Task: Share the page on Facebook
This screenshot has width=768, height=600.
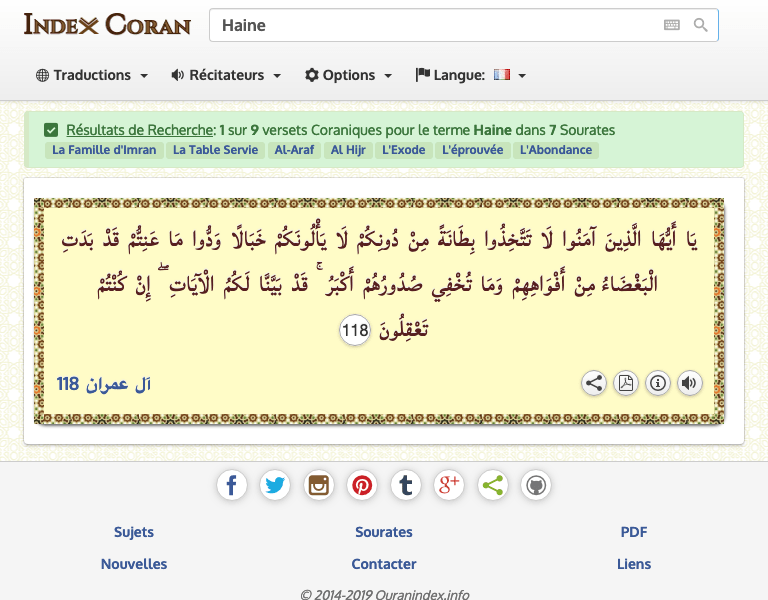Action: (x=231, y=486)
